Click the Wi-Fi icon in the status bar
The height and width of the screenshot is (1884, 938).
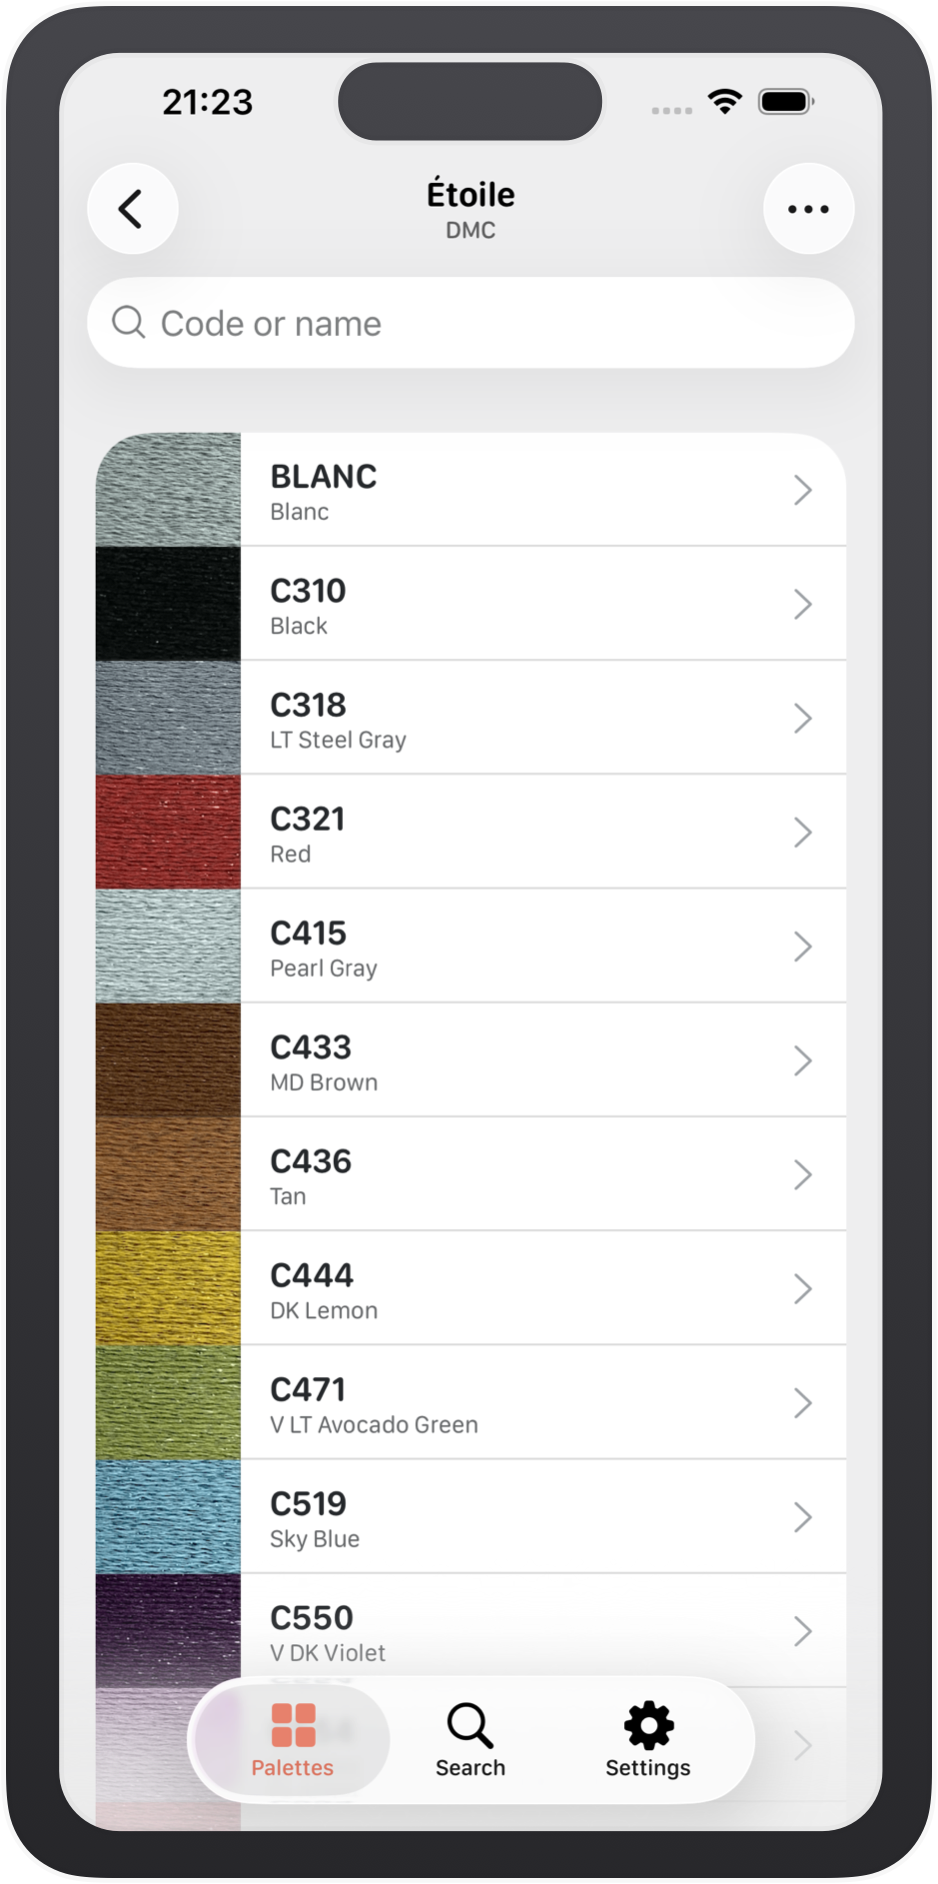pyautogui.click(x=722, y=101)
